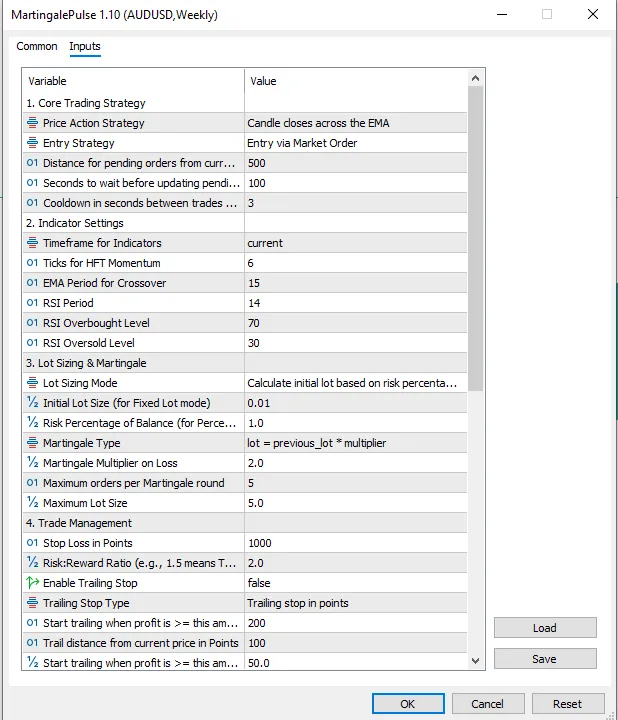Click the inputs list vertical scrollbar thumb
618x720 pixels.
tap(476, 239)
